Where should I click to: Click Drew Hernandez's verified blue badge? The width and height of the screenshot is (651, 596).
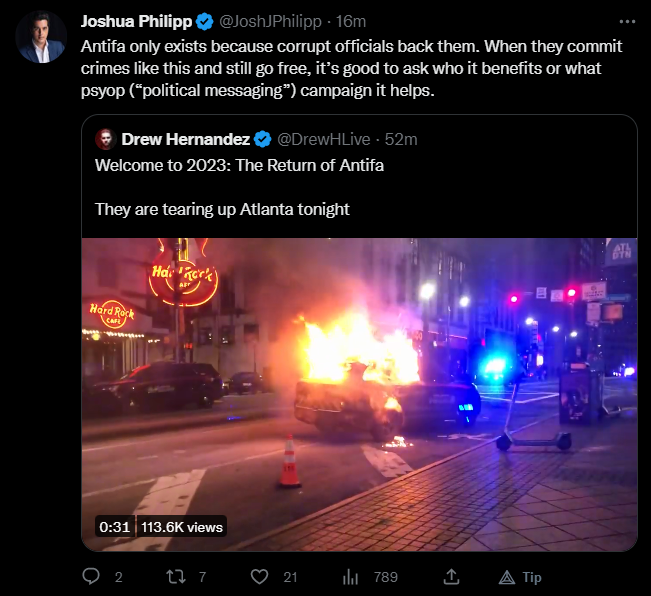(262, 139)
